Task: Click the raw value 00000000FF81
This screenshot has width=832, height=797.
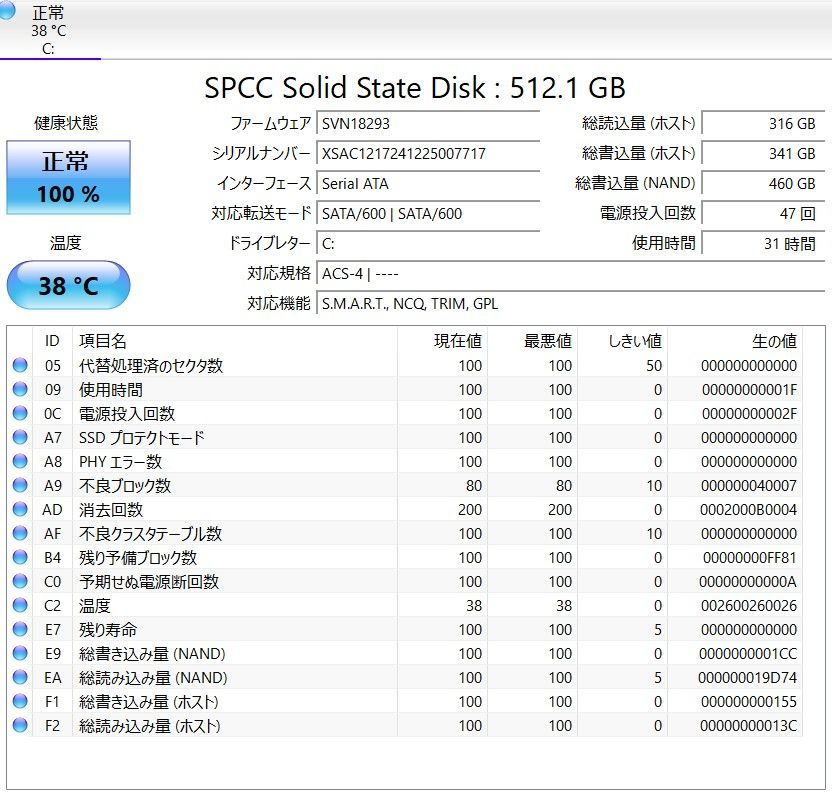Action: point(750,557)
